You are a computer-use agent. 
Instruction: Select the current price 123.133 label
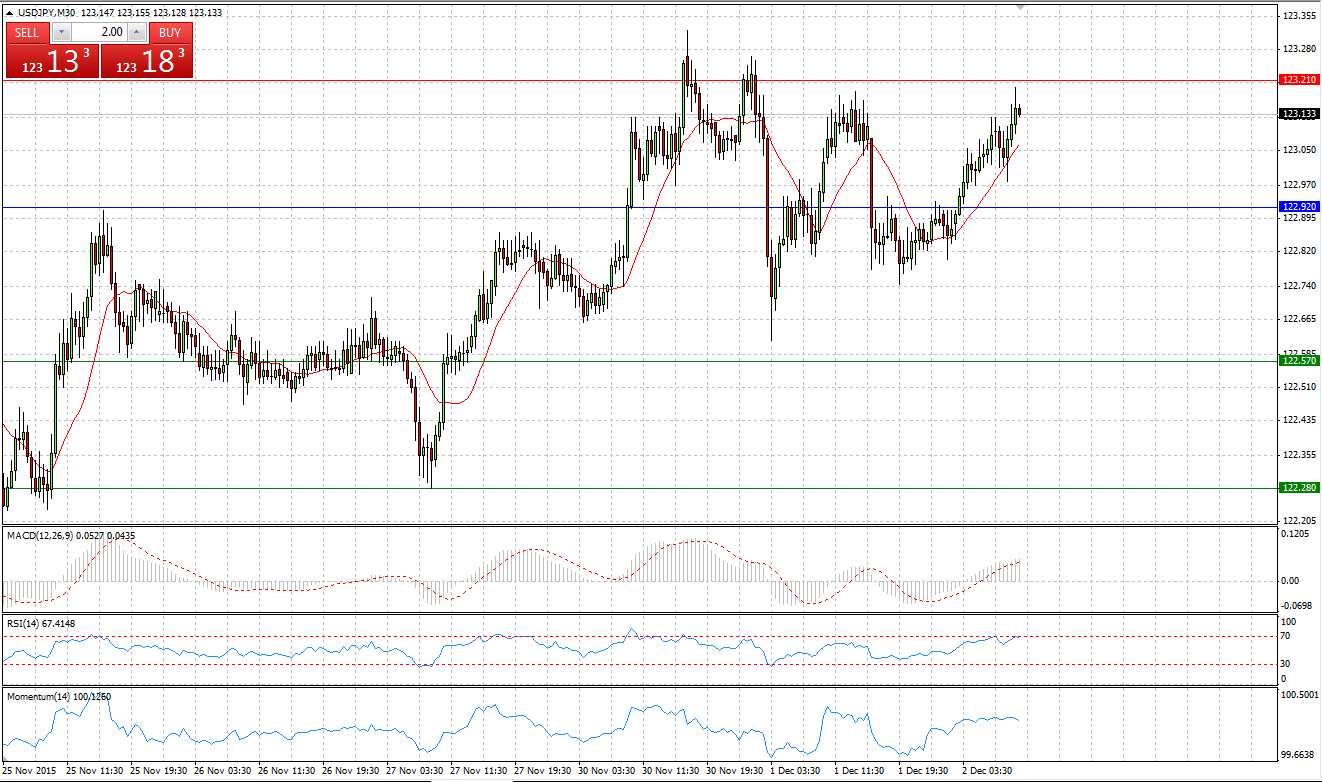coord(1297,114)
